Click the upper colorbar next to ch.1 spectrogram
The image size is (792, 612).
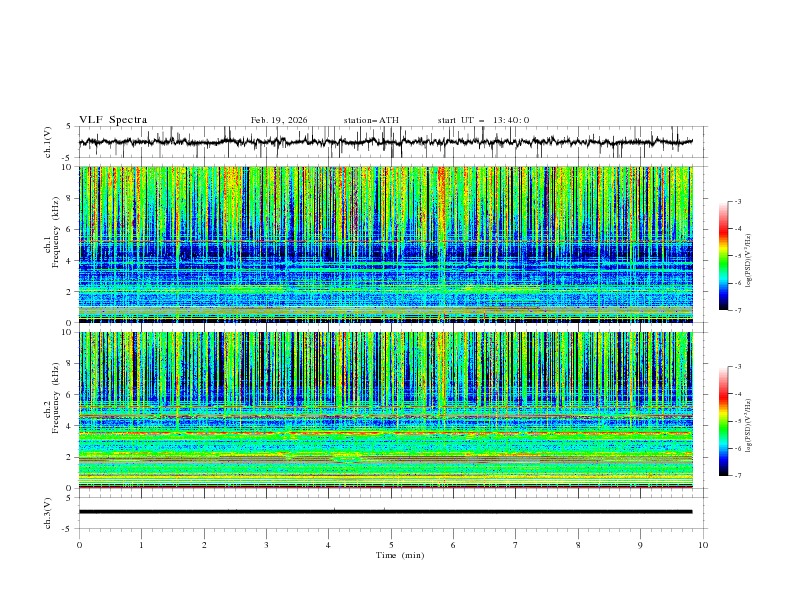pos(724,255)
